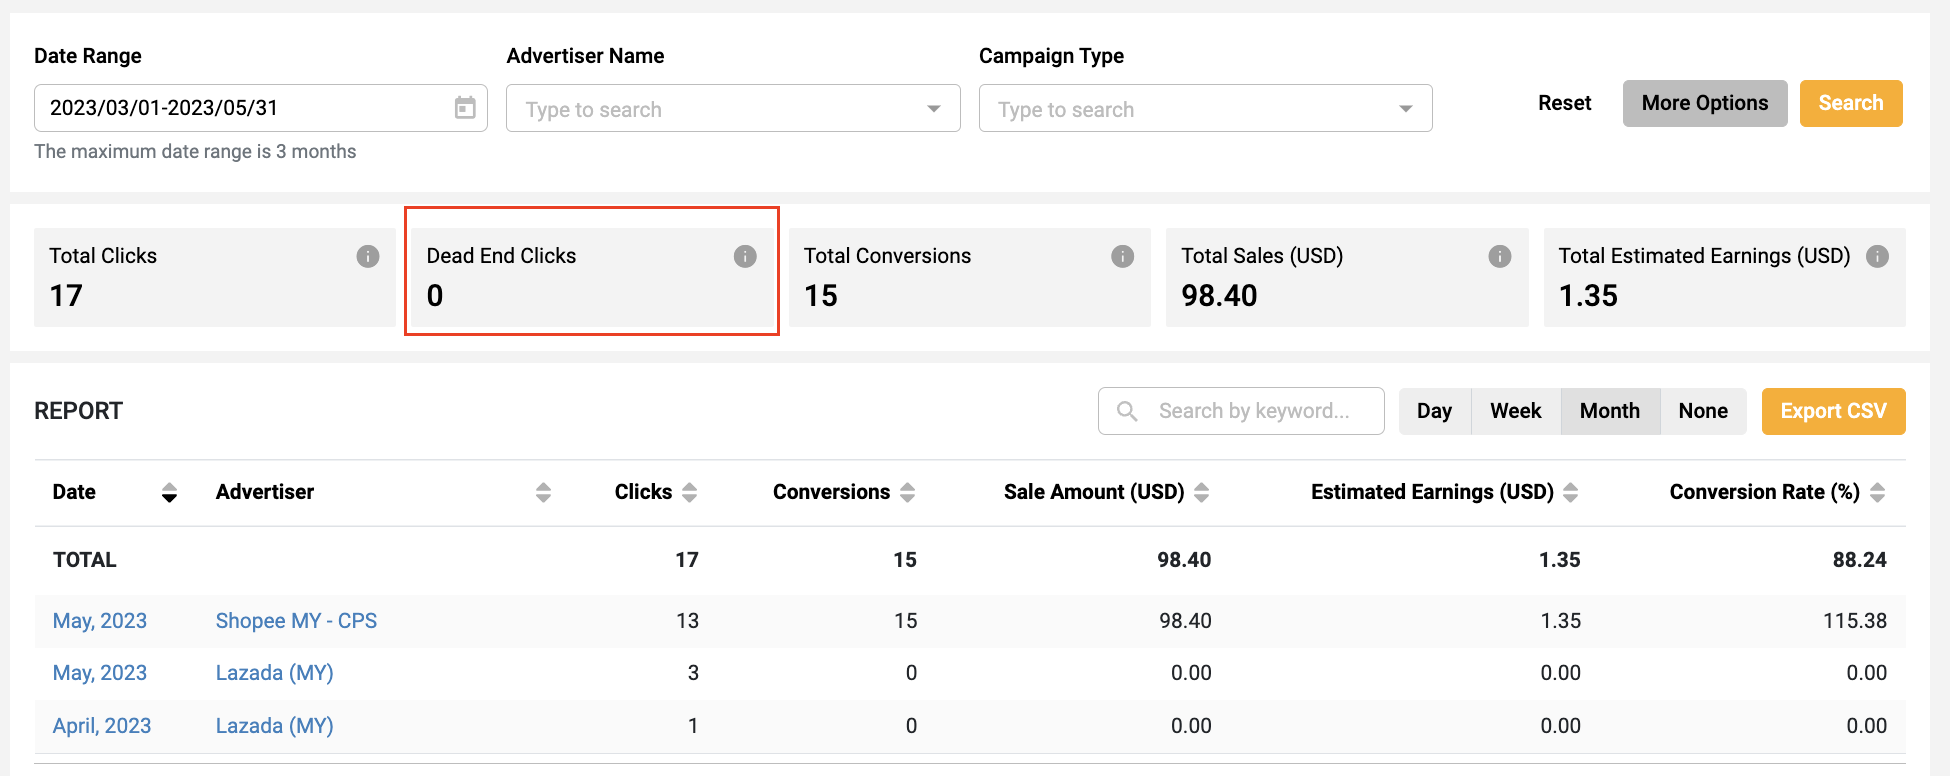Open the Shopee MY - CPS advertiser link

tap(296, 621)
